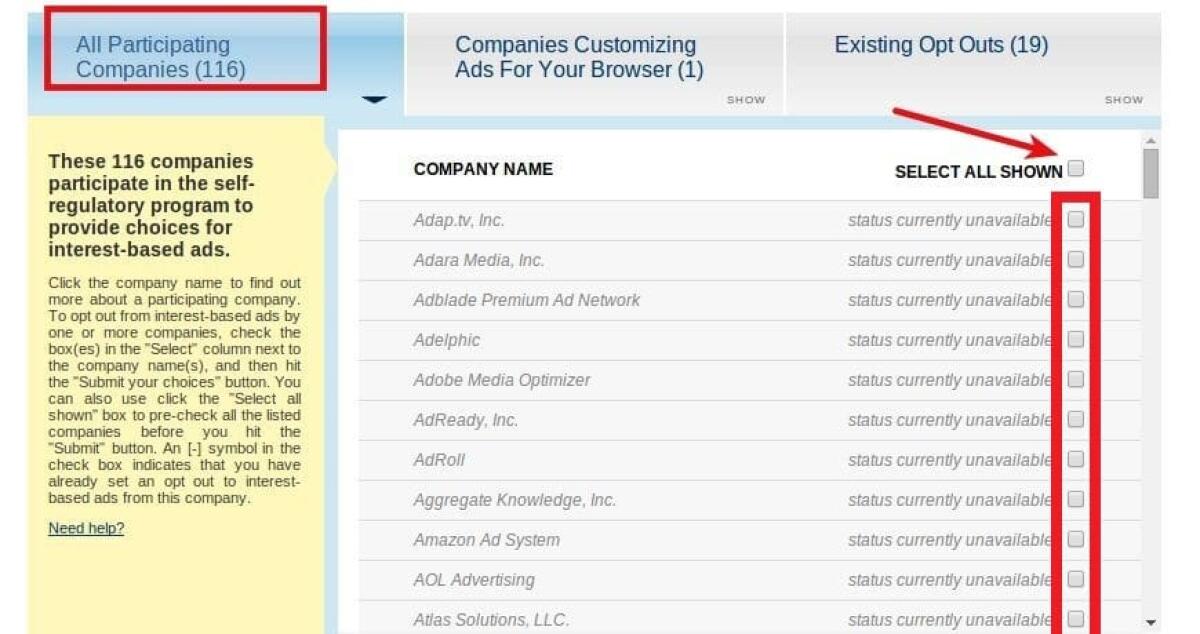The image size is (1200, 634).
Task: Click the scrollbar down arrow
Action: click(x=1149, y=622)
